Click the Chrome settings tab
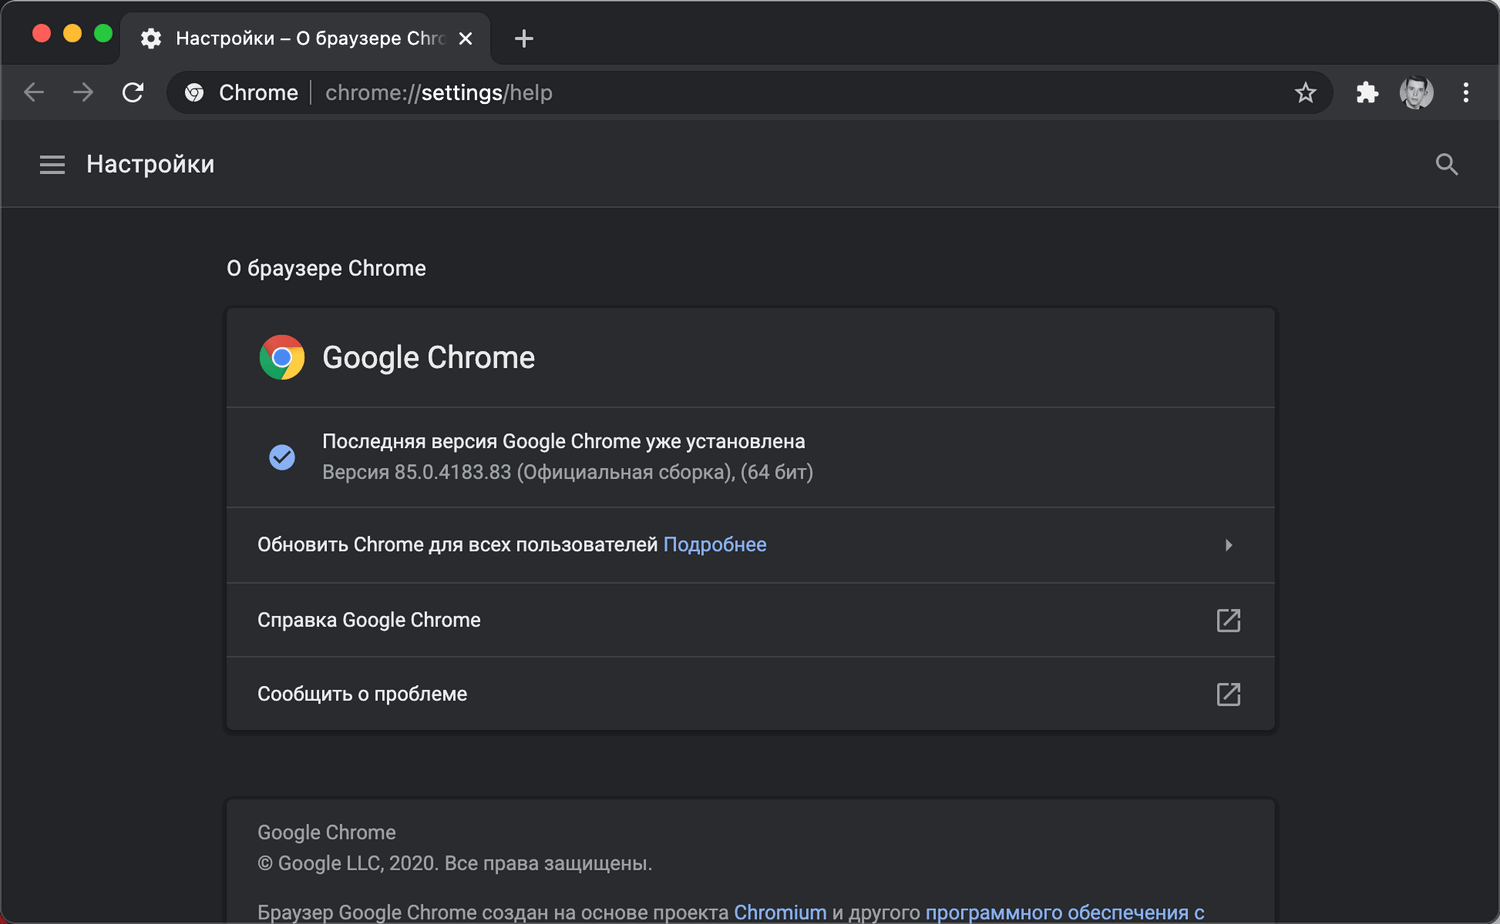1500x924 pixels. point(300,38)
